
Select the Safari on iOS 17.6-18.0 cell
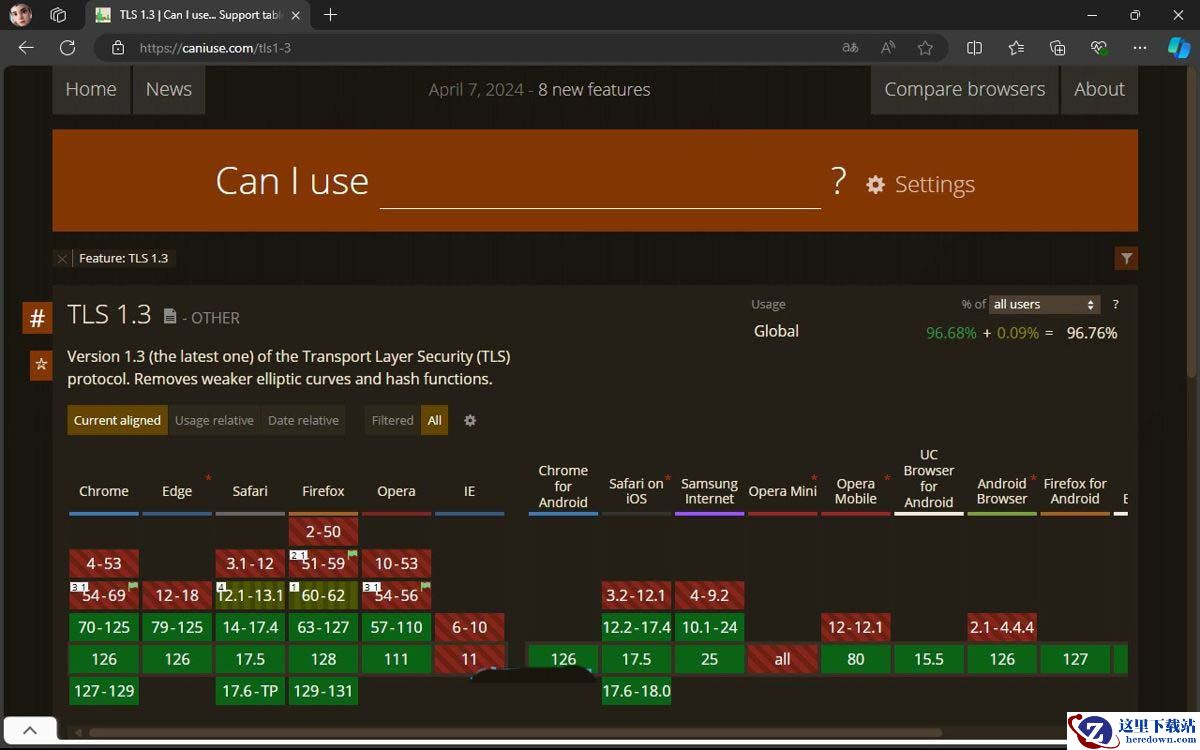click(636, 691)
